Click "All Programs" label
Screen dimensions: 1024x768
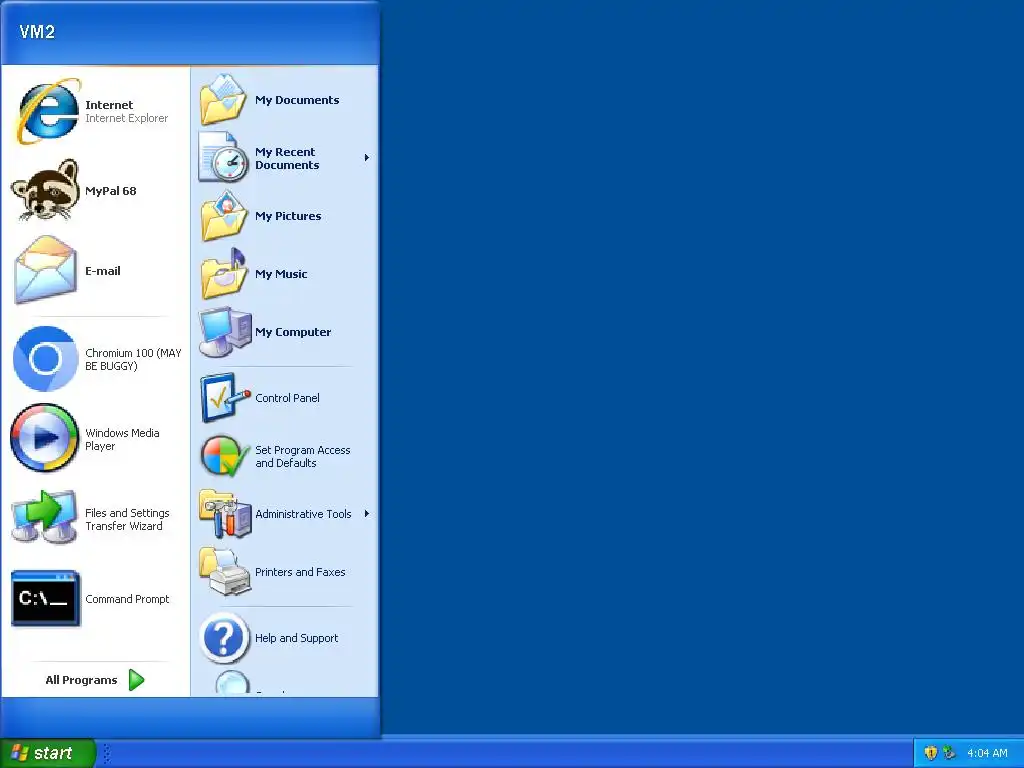pos(81,680)
